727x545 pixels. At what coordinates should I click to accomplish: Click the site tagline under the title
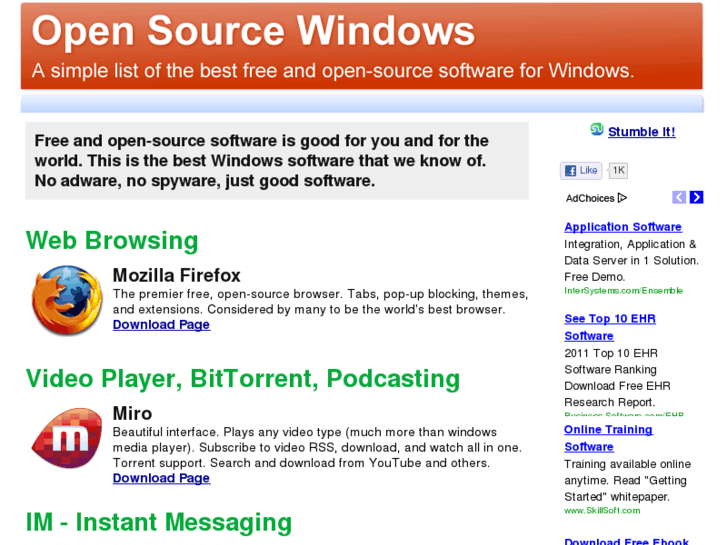coord(333,71)
